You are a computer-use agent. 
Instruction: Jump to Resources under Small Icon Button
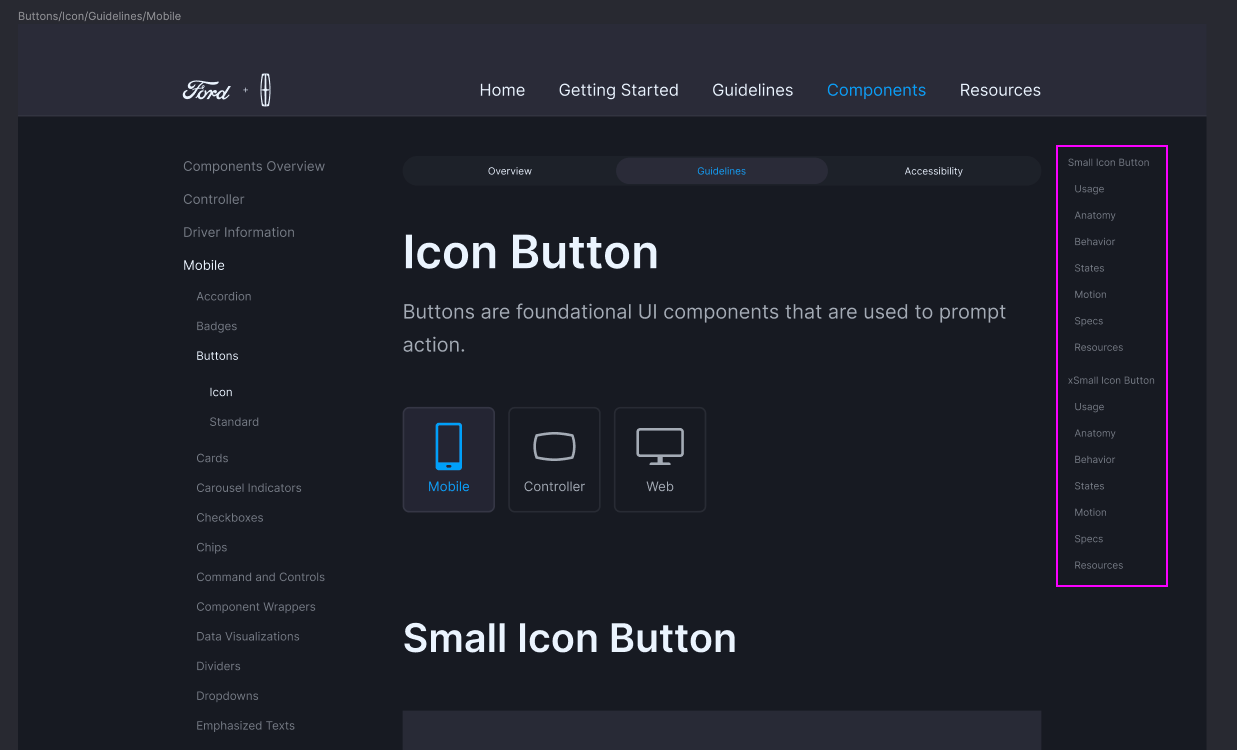pyautogui.click(x=1099, y=348)
